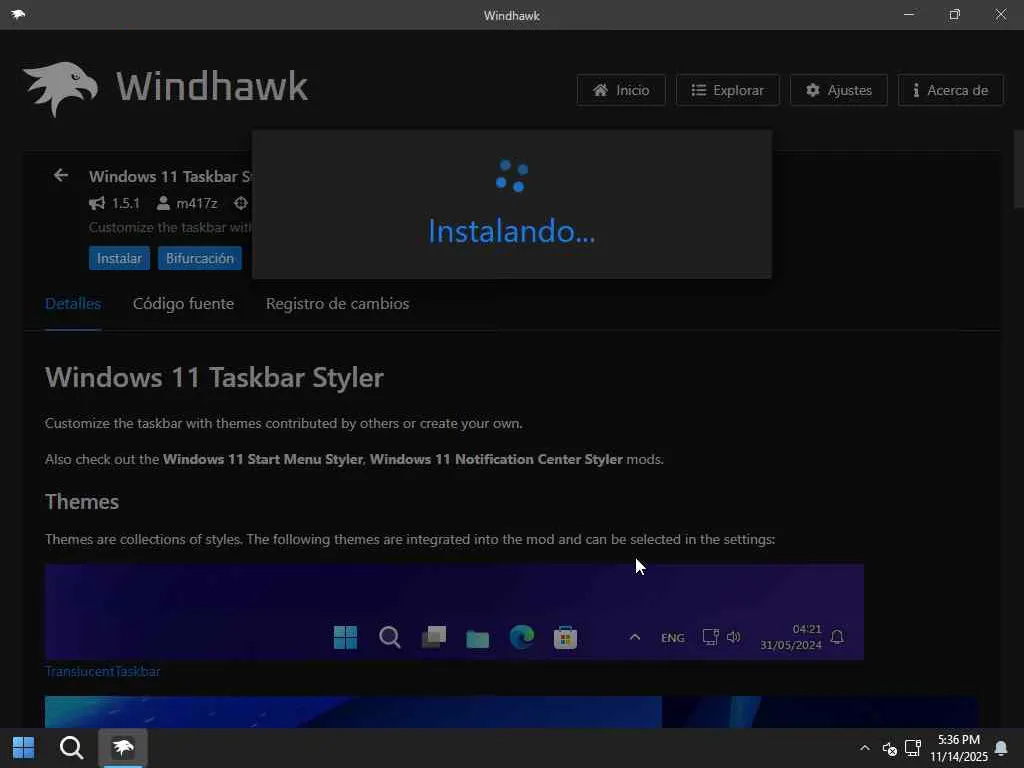Screen dimensions: 1024x768
Task: Show hidden system tray icons
Action: point(865,748)
